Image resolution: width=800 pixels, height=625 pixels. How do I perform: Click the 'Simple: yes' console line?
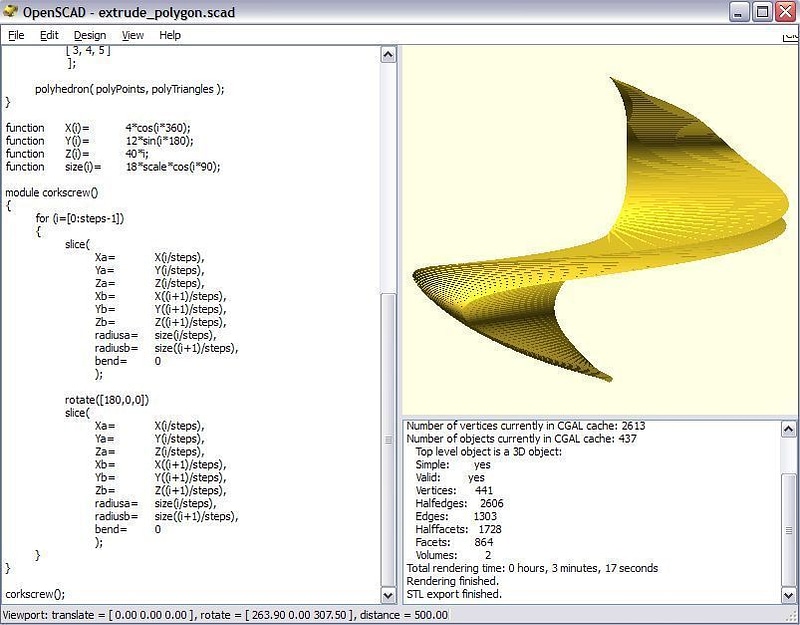point(453,465)
